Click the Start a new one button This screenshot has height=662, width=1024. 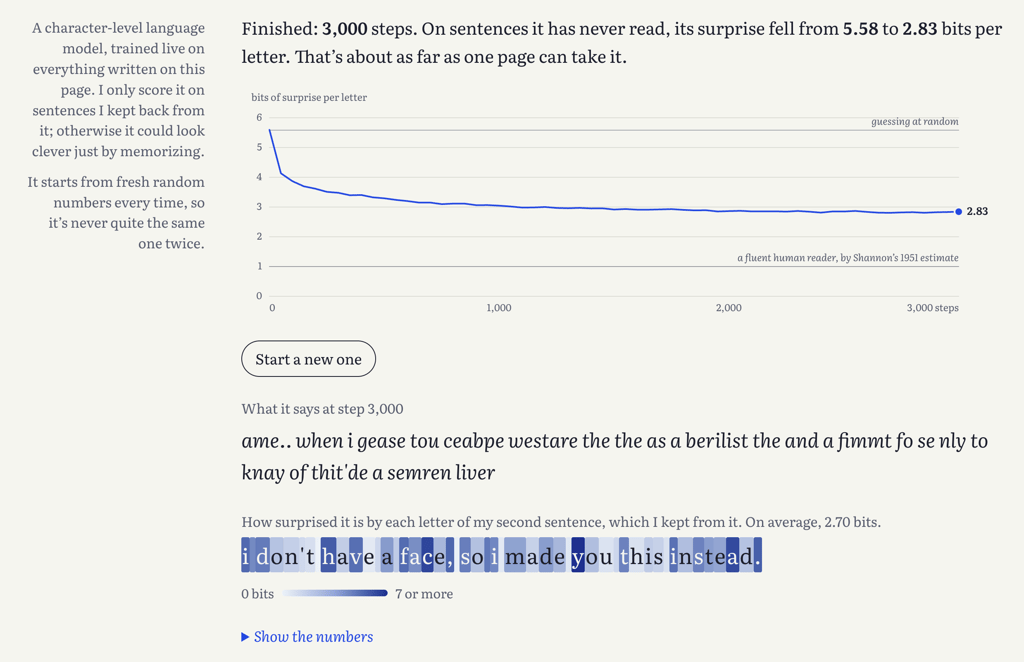click(308, 358)
